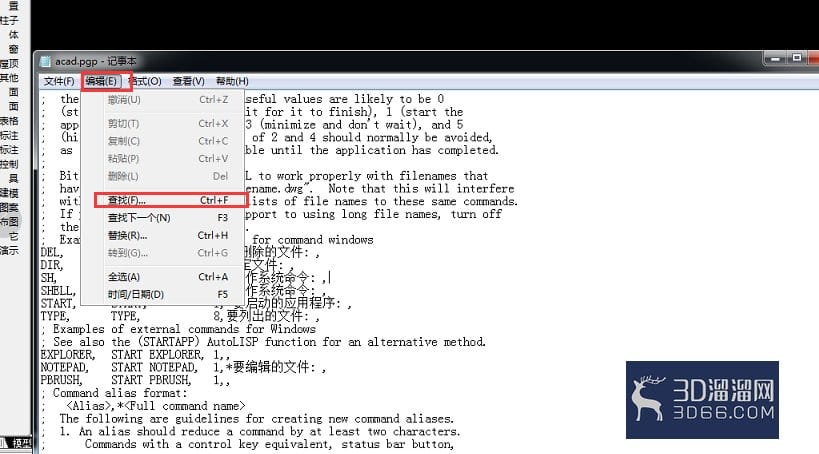Open the 文件(F) menu
The width and height of the screenshot is (819, 454).
[x=58, y=82]
